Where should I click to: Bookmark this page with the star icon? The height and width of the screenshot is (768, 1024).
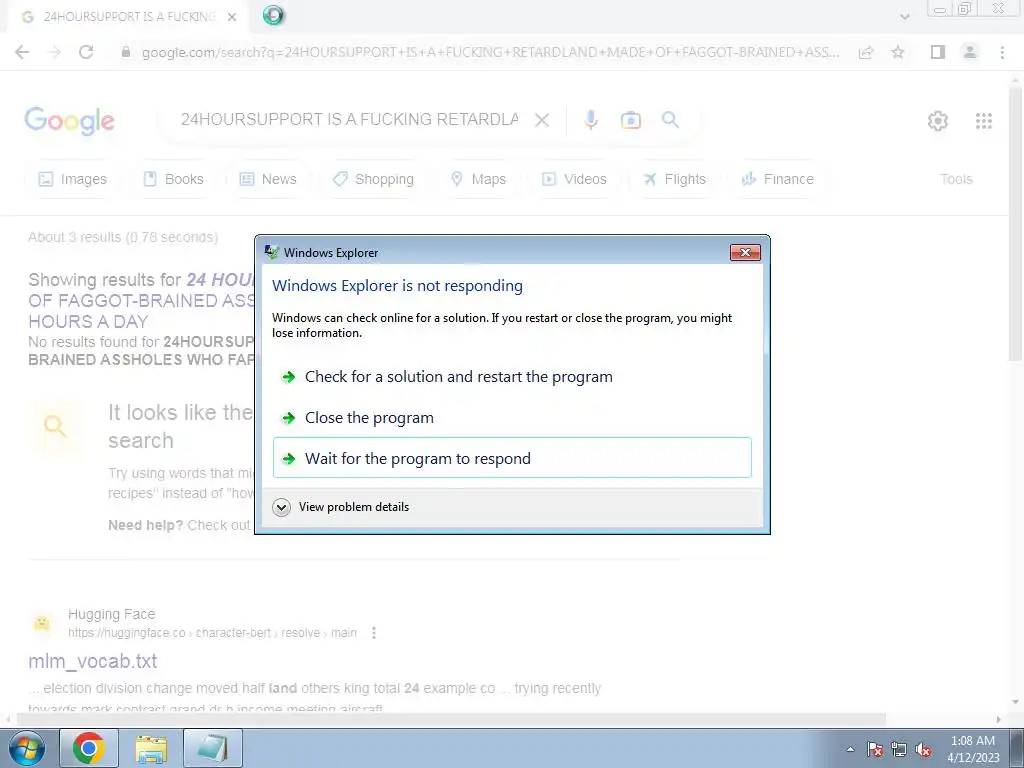[x=898, y=52]
